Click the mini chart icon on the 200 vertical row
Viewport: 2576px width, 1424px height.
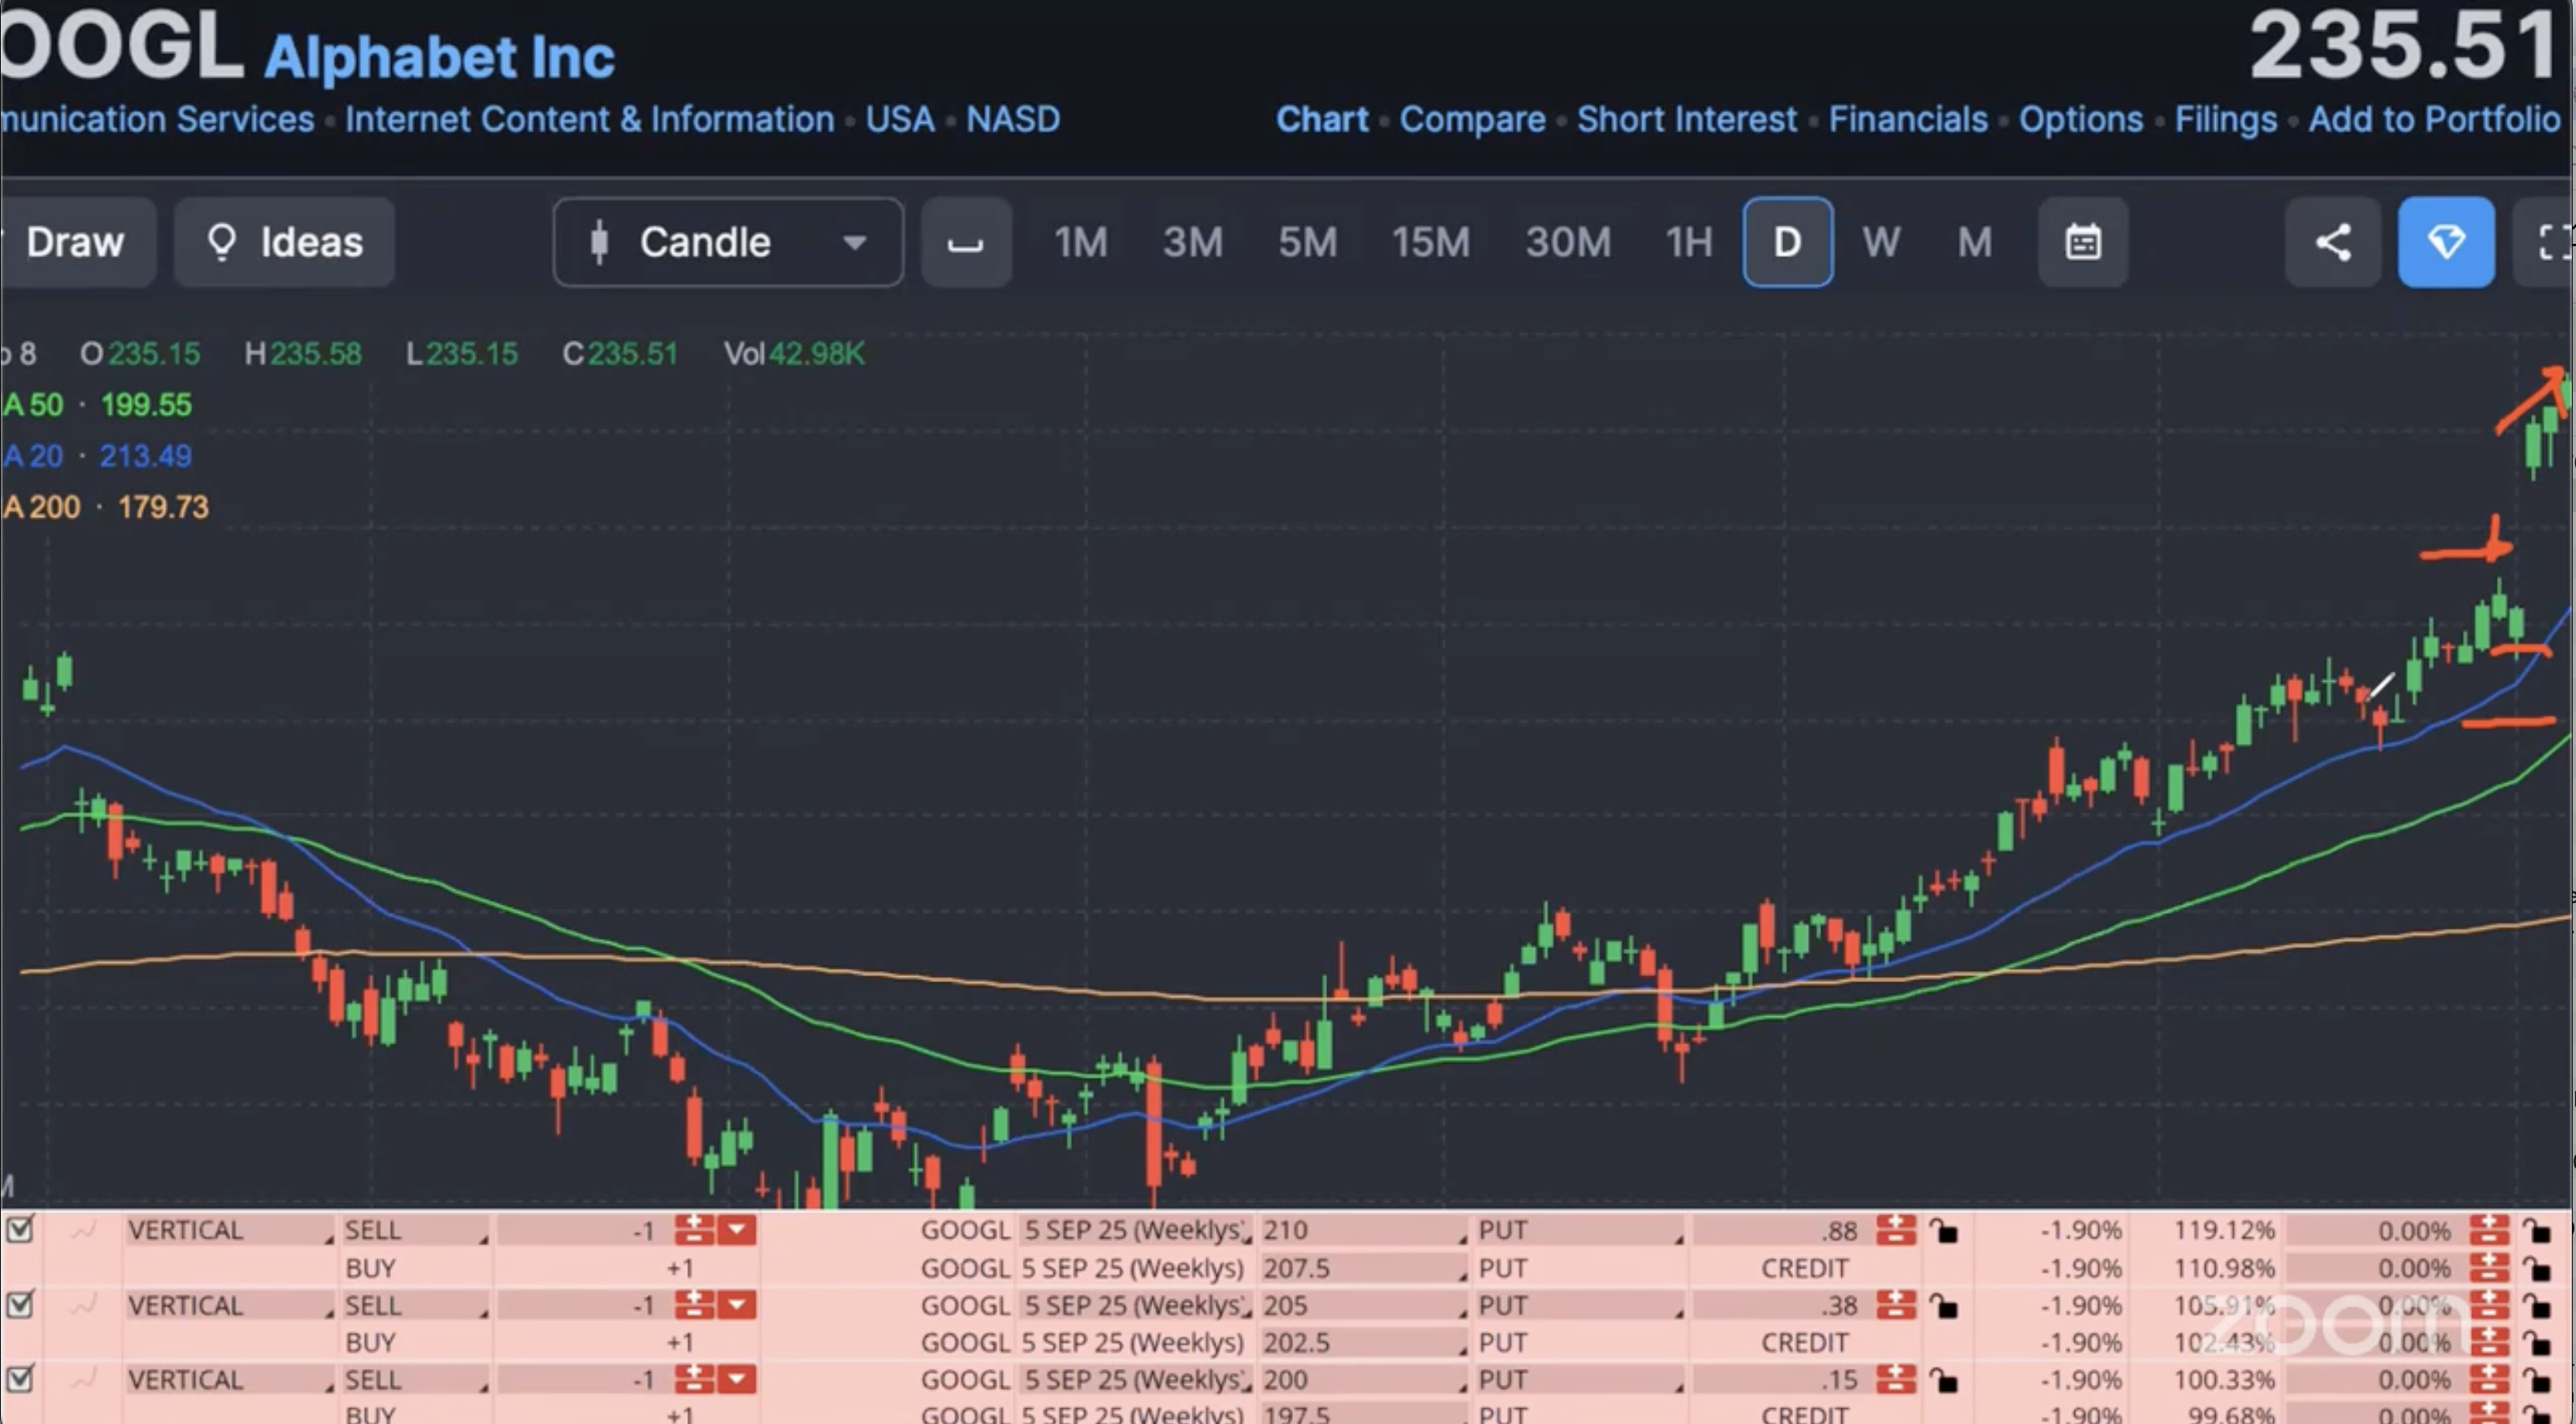84,1379
